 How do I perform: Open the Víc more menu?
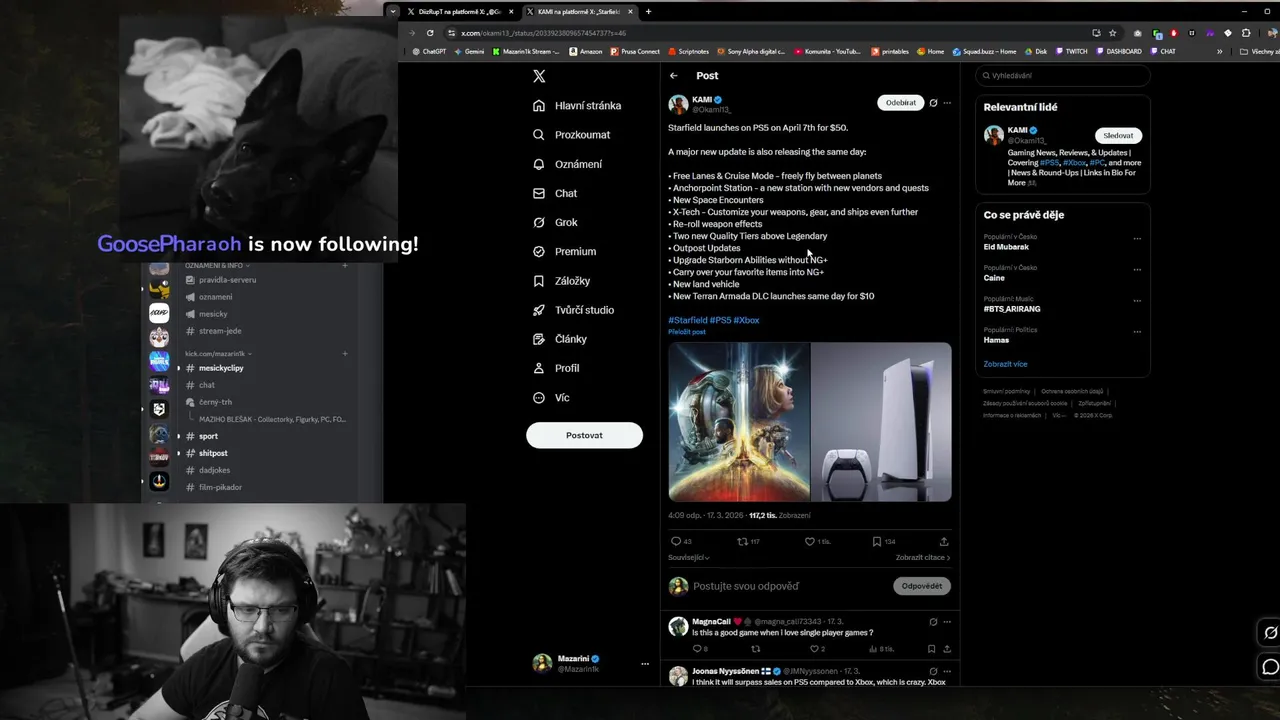(x=551, y=397)
